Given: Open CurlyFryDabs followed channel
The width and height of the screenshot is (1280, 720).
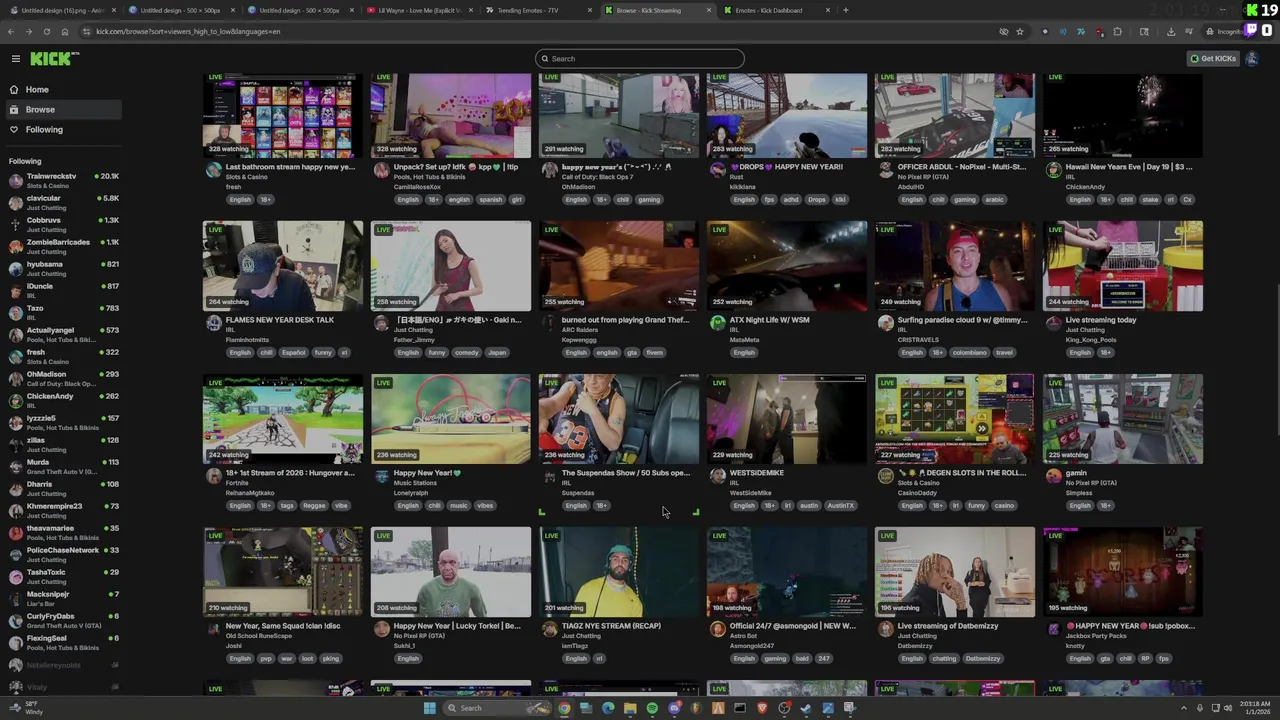Looking at the screenshot, I should tap(62, 620).
